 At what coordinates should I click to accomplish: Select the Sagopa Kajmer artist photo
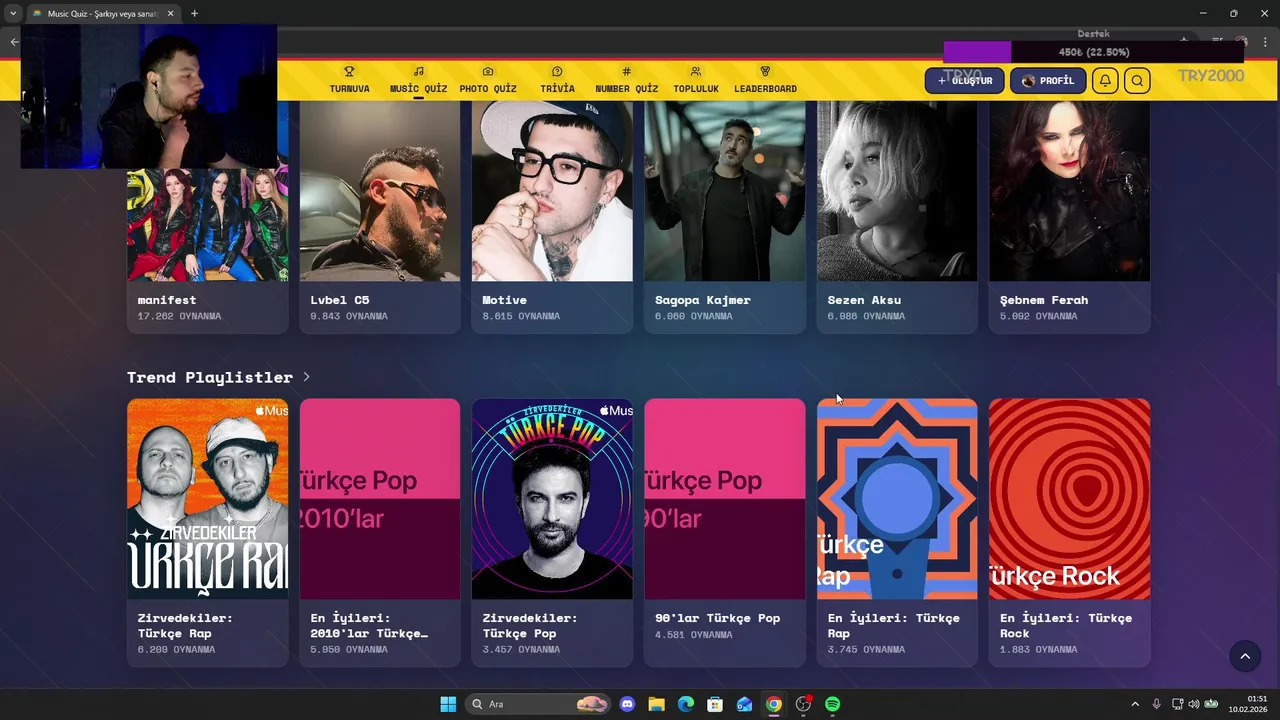[x=725, y=191]
